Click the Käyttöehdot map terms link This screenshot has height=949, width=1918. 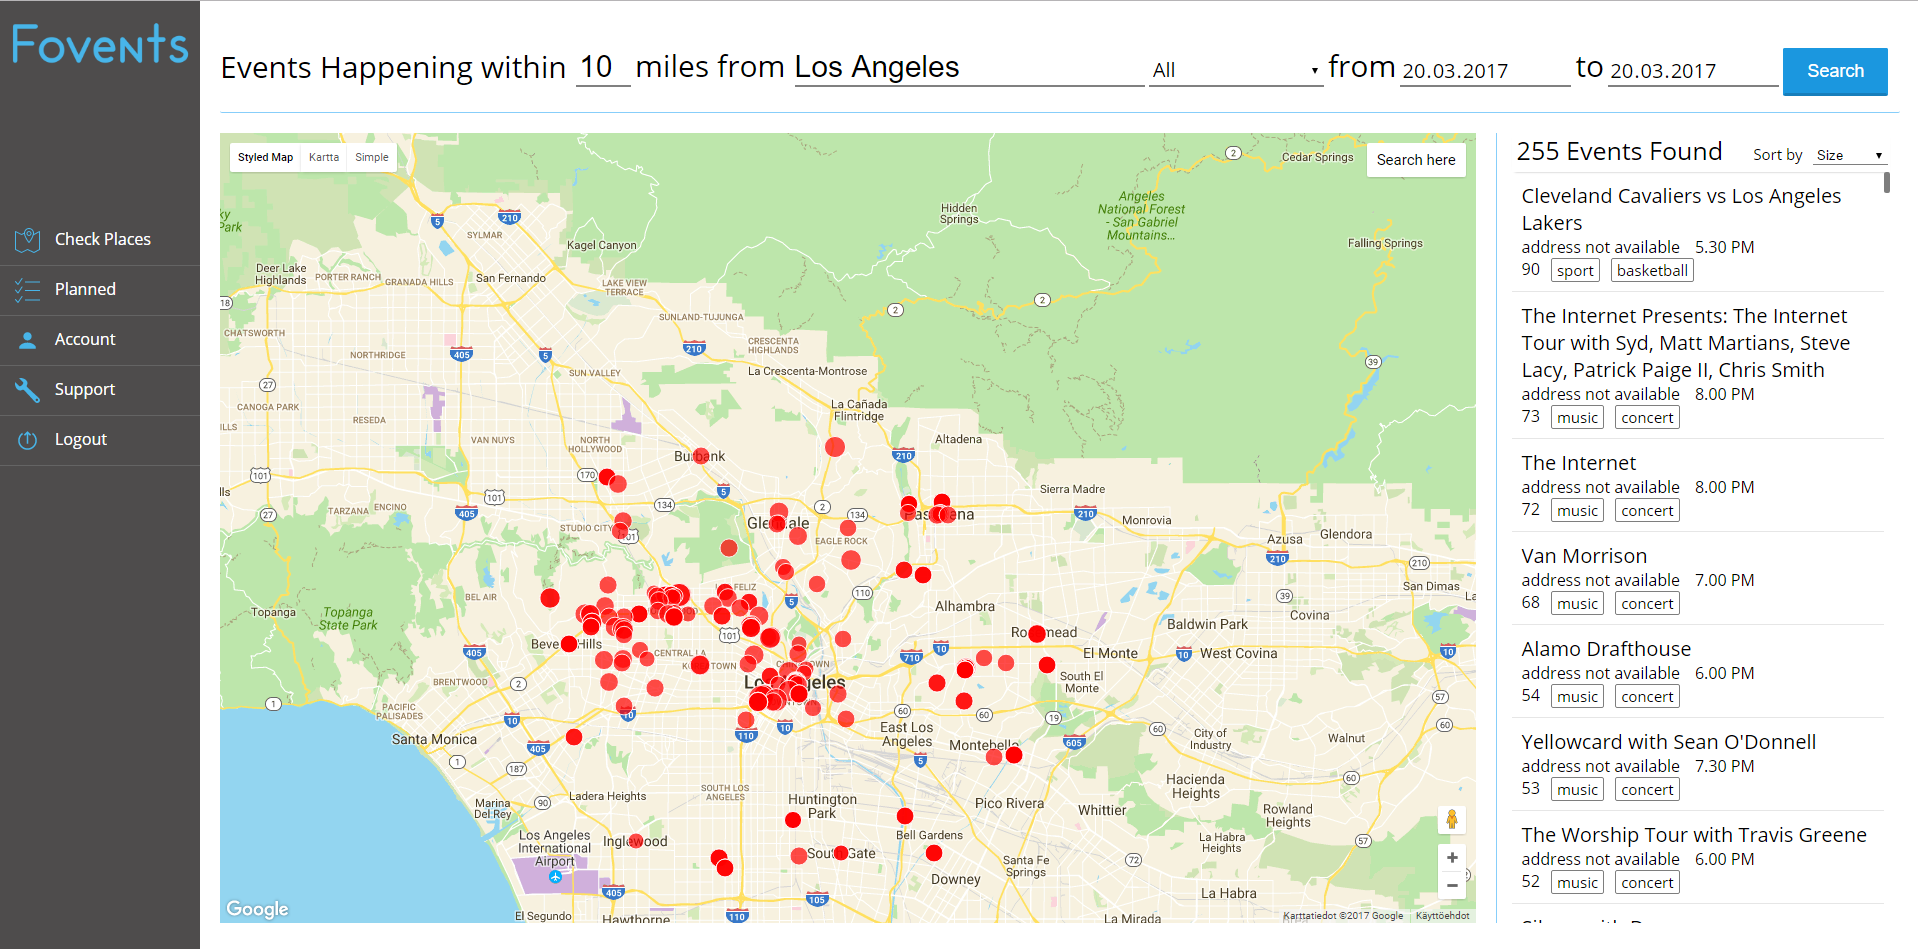(1442, 916)
